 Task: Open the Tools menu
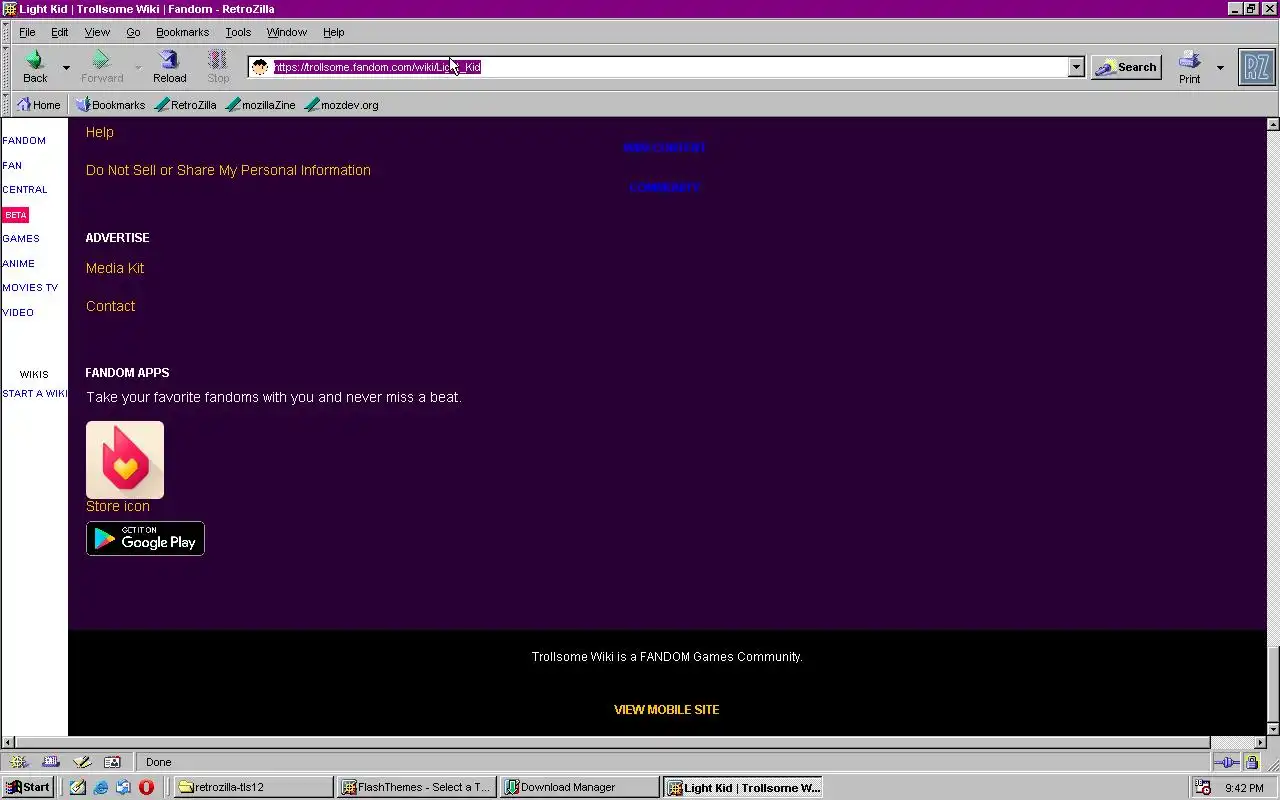[238, 32]
